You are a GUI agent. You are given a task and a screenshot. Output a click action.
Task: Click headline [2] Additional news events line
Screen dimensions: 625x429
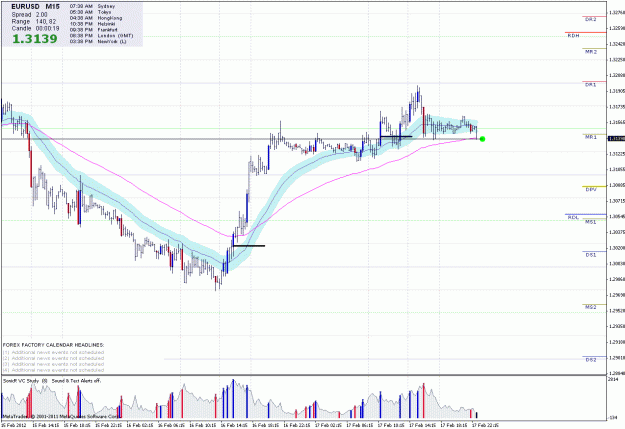53,358
